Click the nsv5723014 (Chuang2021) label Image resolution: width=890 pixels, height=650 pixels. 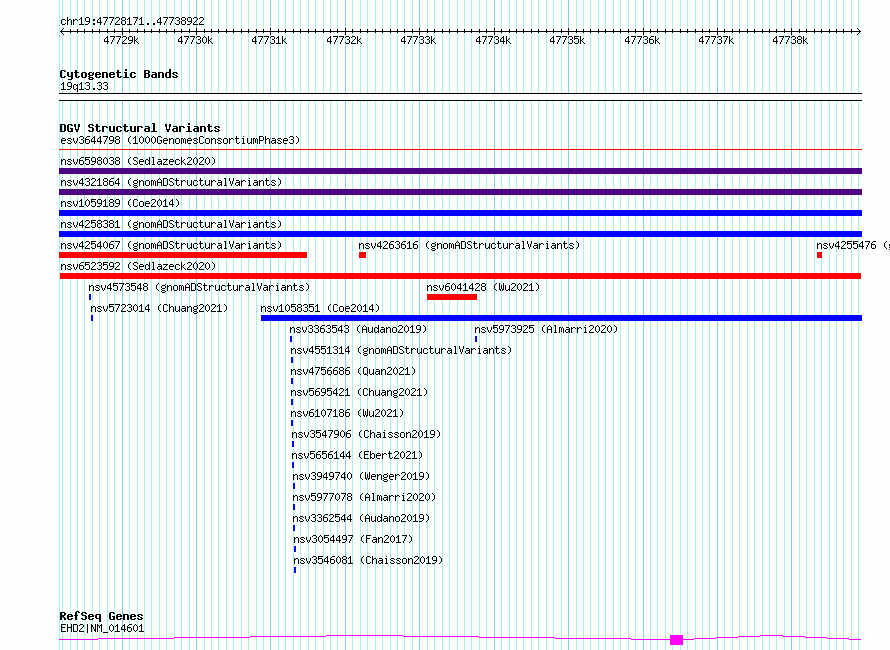(159, 308)
